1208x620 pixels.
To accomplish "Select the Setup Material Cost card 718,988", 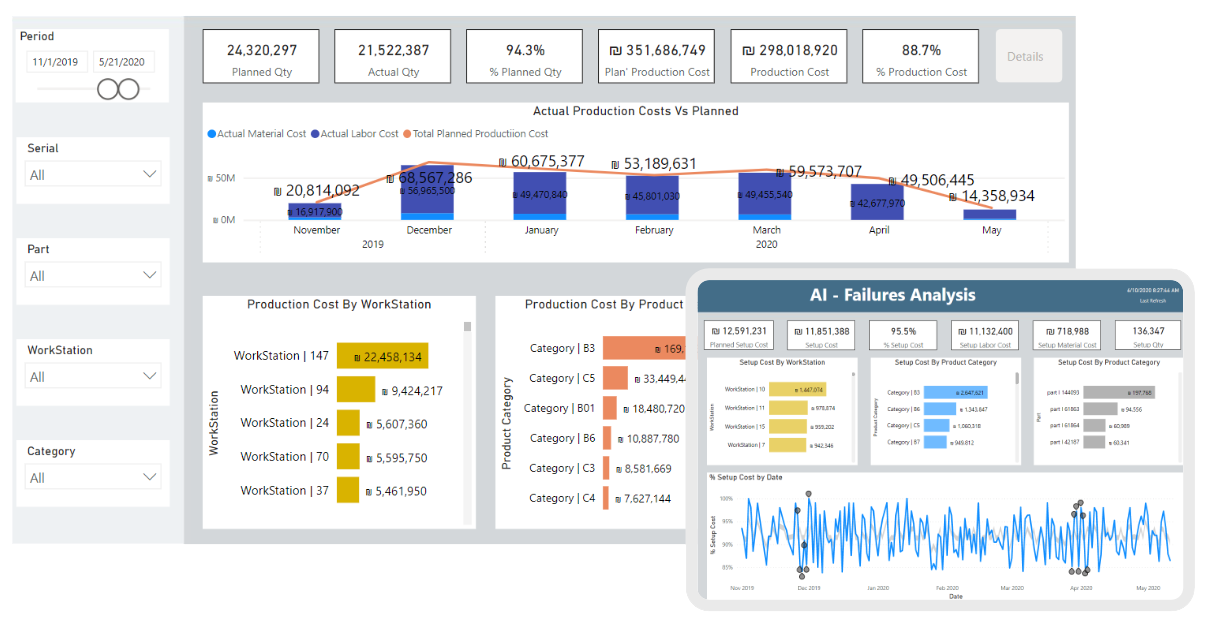I will [x=1067, y=335].
